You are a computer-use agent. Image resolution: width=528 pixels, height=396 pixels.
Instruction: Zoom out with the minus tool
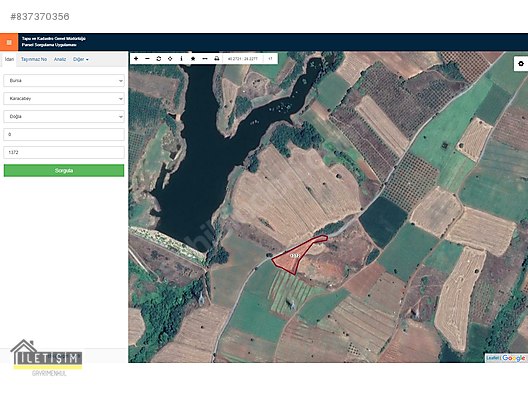click(147, 59)
